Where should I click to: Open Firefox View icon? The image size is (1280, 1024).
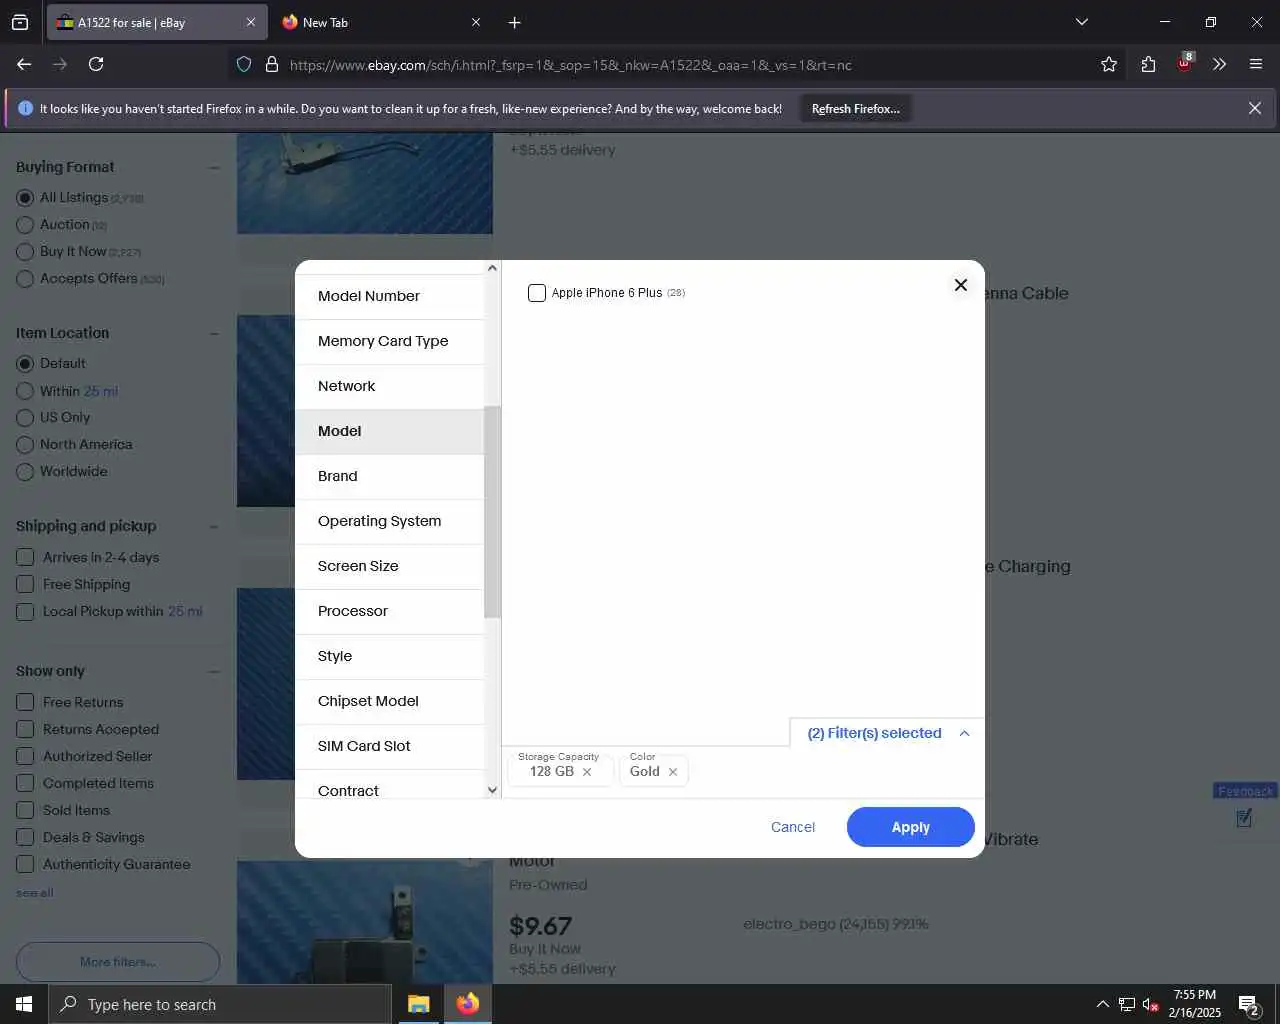(20, 22)
